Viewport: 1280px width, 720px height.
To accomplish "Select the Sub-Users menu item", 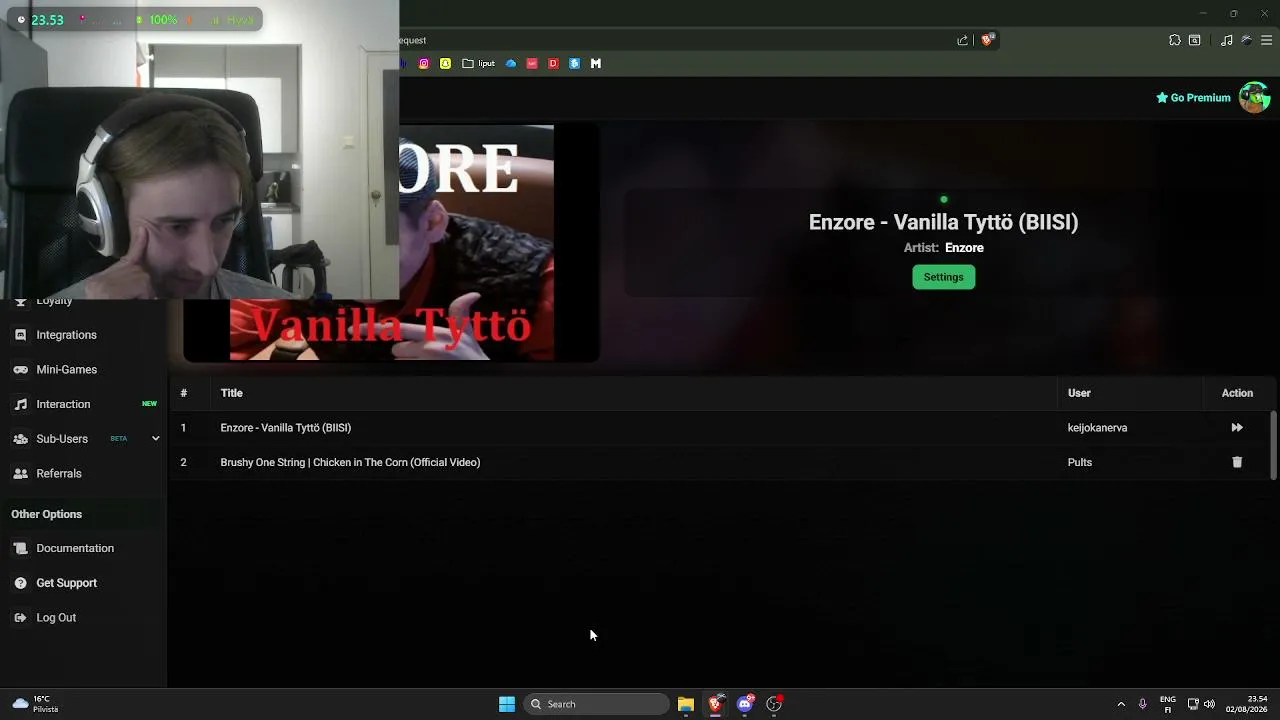I will point(62,439).
